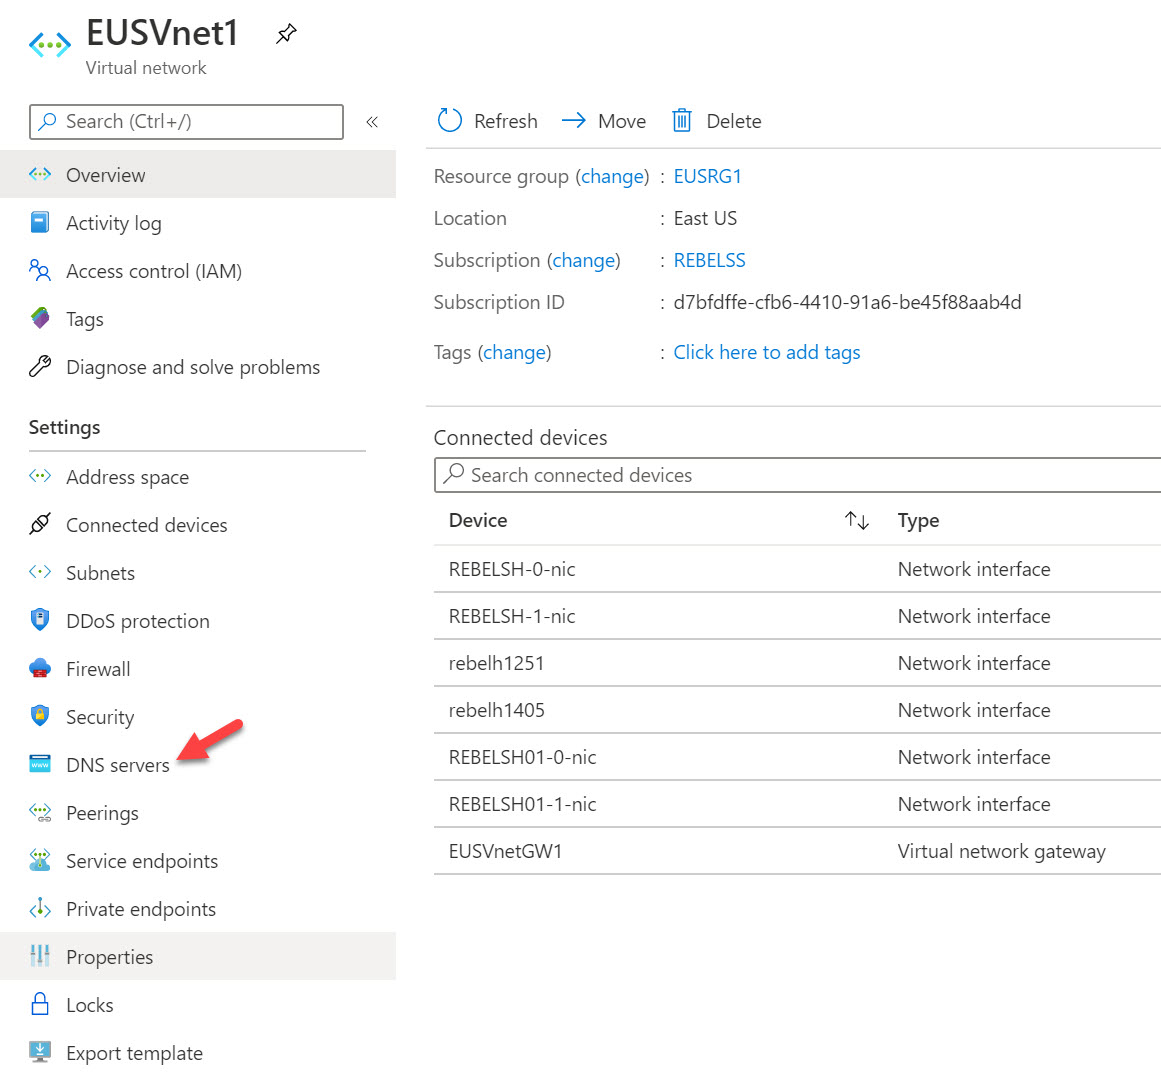Click the Properties sliders icon
Screen dimensions: 1161x1089
pos(40,956)
